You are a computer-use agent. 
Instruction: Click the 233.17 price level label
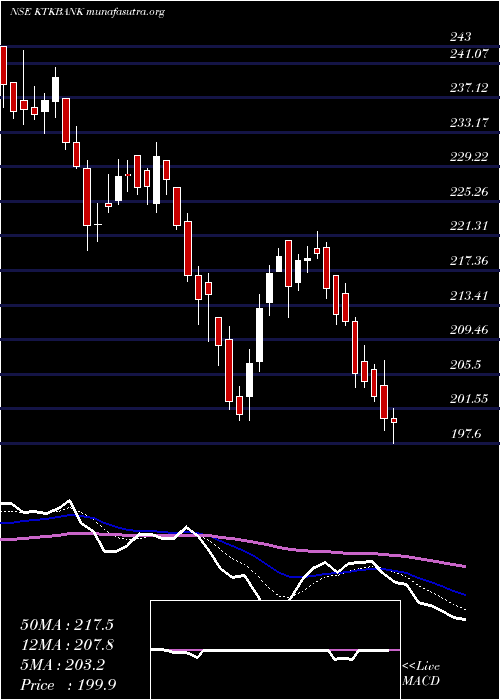[x=469, y=123]
